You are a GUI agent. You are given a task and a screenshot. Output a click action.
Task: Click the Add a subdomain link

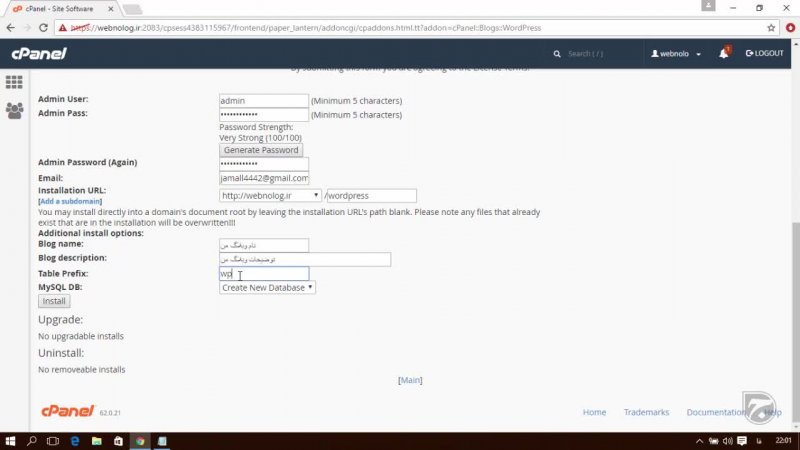pos(68,201)
